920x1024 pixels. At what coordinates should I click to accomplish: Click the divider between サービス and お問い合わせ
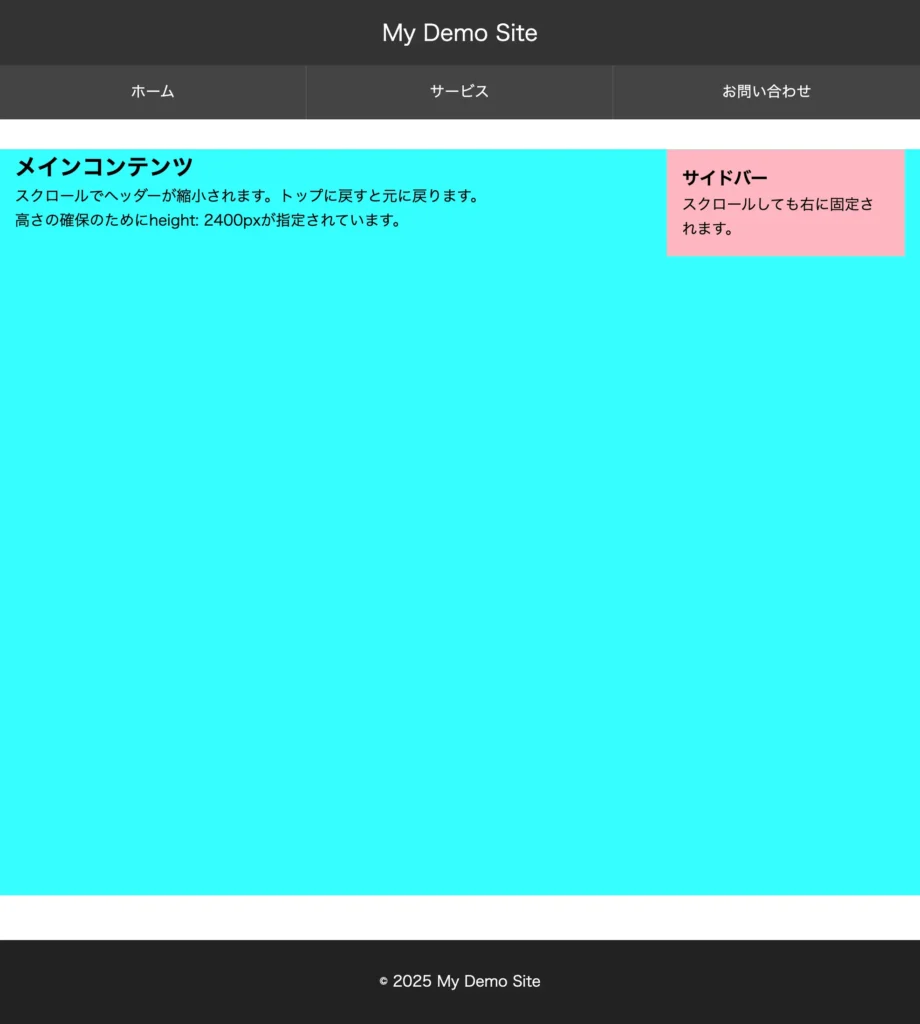coord(613,91)
